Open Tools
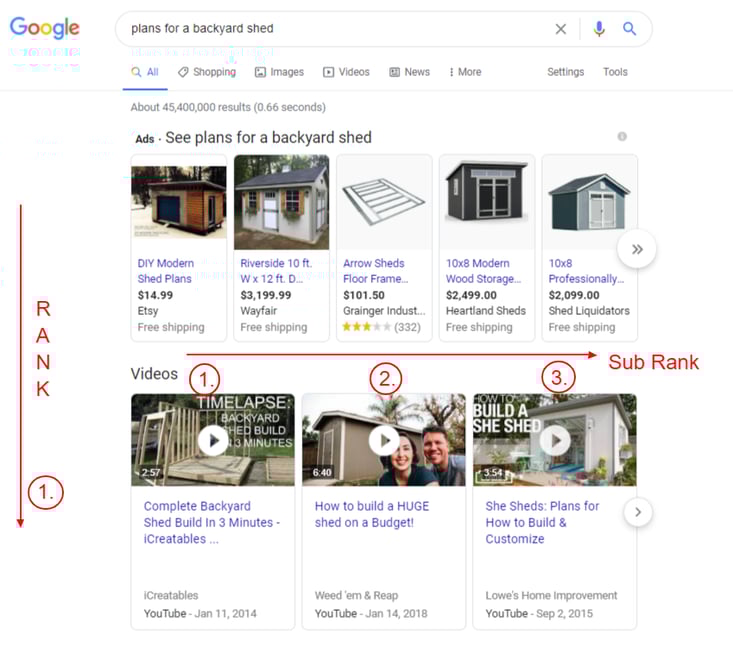The image size is (733, 647). 615,72
